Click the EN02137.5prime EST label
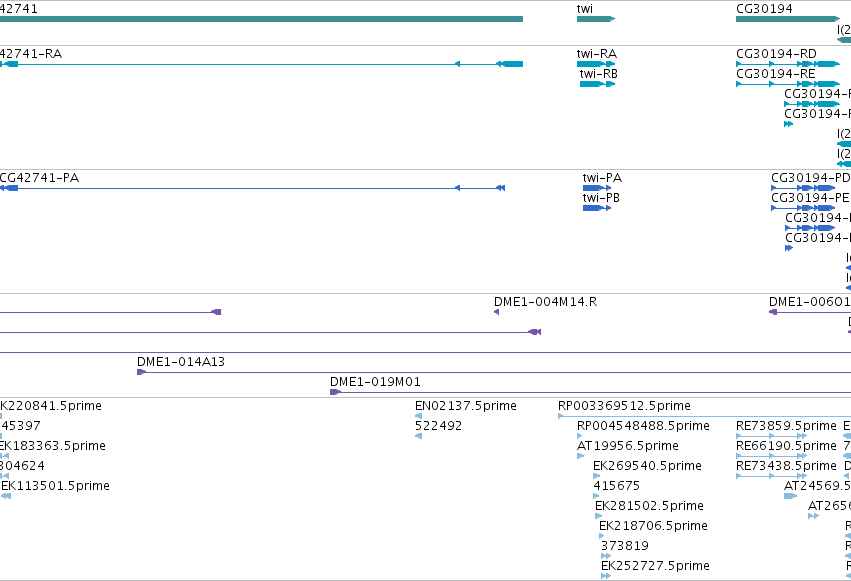This screenshot has width=851, height=581. (x=466, y=406)
